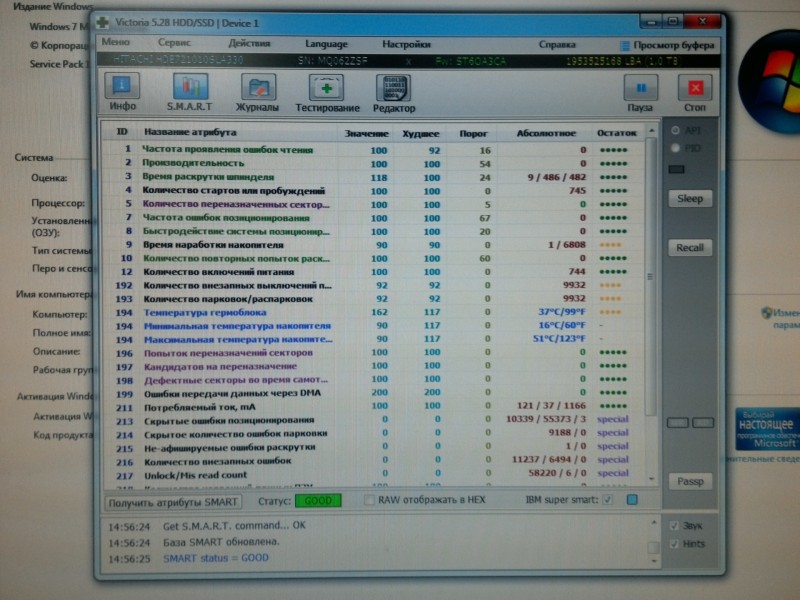Click the Passp button

coord(690,481)
